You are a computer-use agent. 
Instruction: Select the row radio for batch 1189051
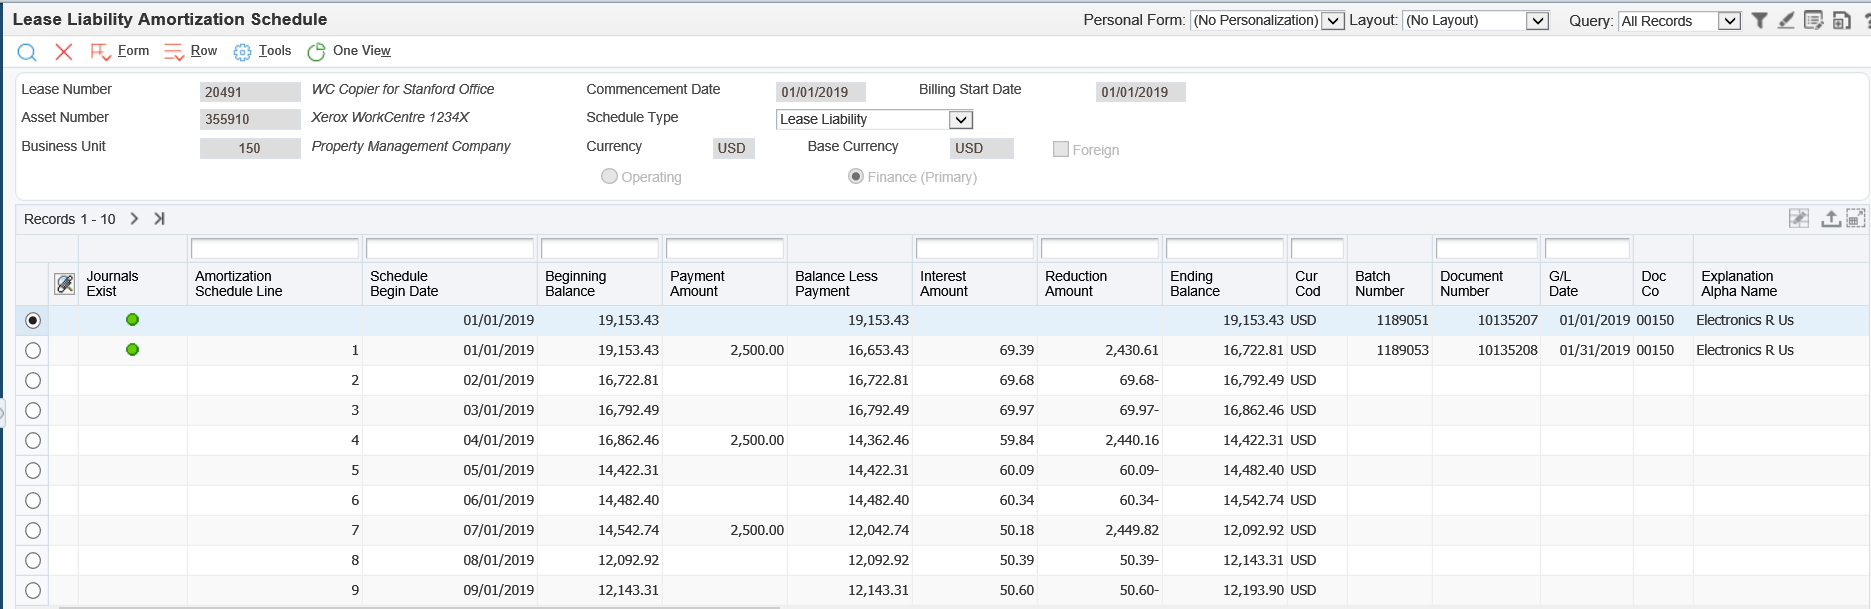tap(33, 320)
